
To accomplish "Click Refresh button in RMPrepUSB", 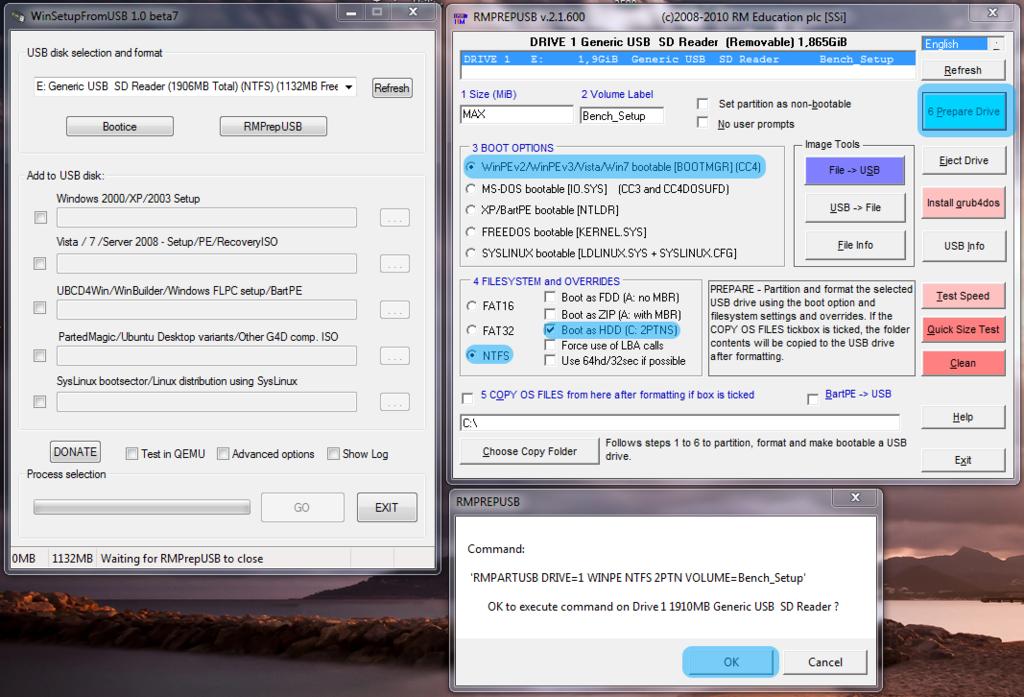I will pyautogui.click(x=963, y=70).
